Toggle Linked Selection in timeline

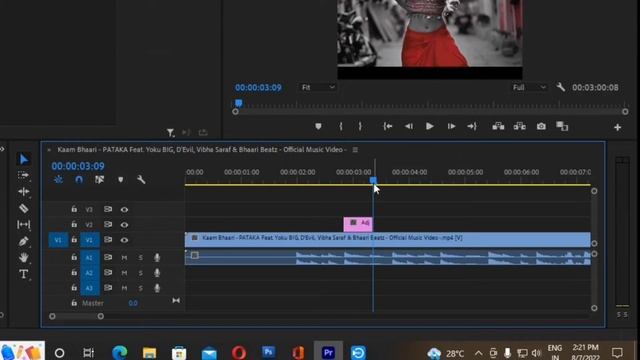point(99,180)
